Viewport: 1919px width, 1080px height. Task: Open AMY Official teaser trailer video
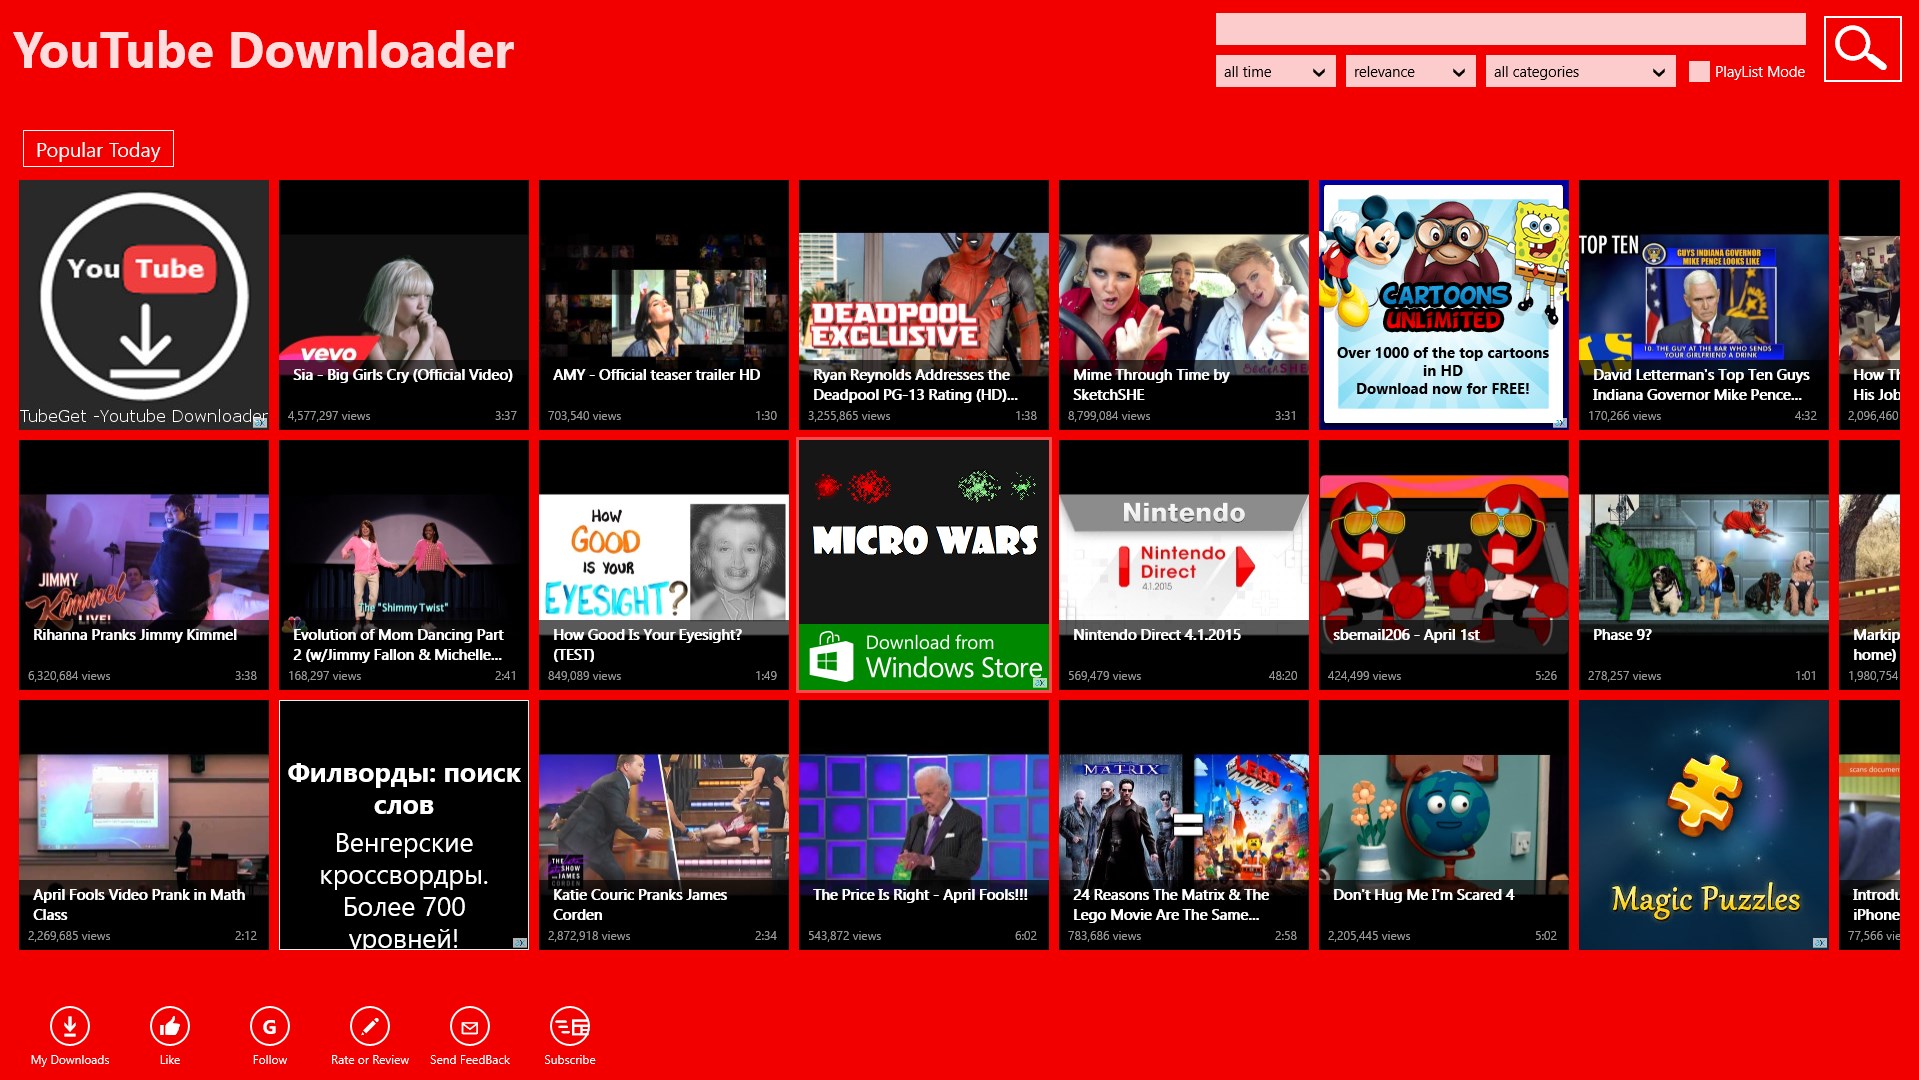pos(664,305)
